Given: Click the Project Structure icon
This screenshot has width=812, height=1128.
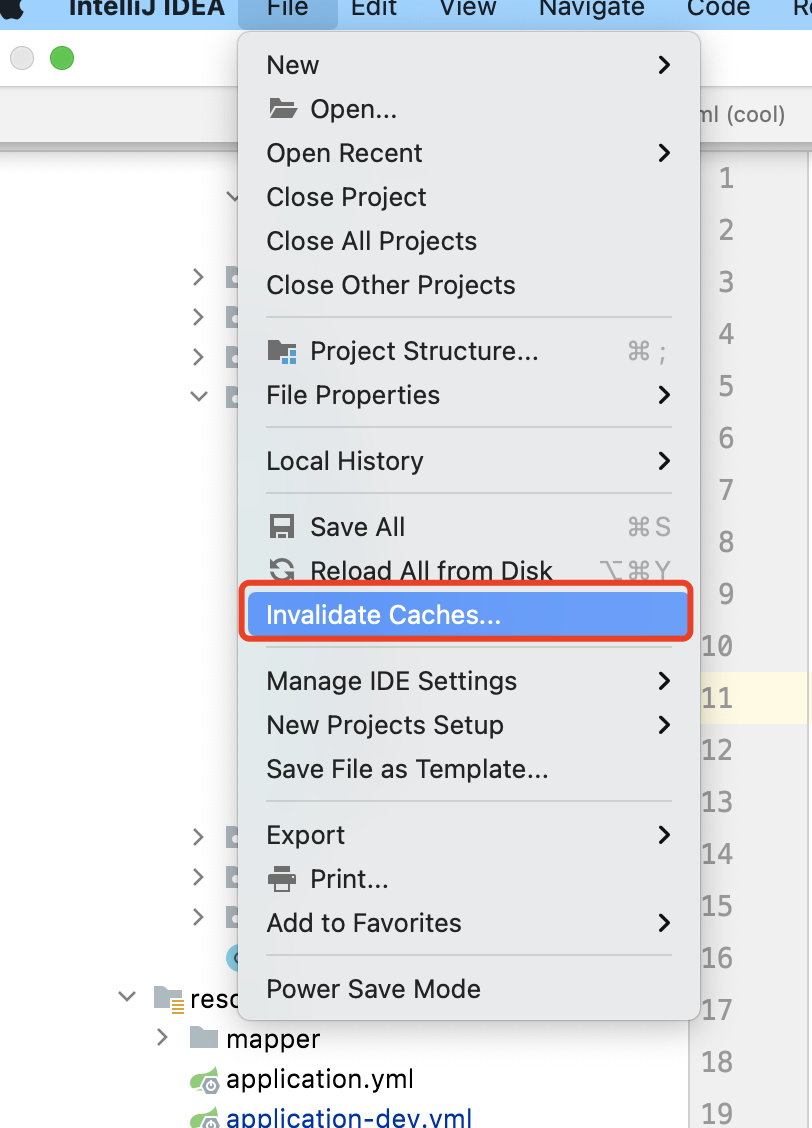Looking at the screenshot, I should (283, 351).
